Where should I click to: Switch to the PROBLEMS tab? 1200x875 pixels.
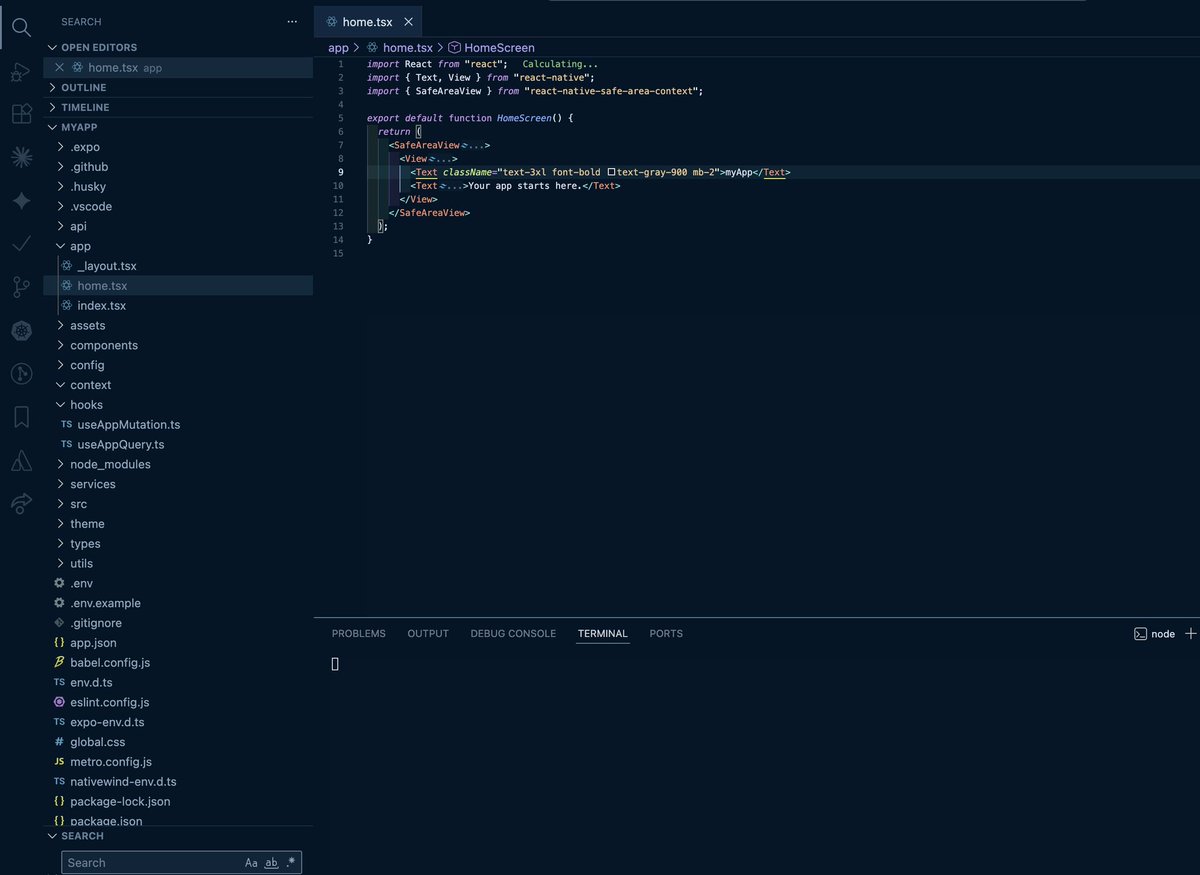pos(358,634)
